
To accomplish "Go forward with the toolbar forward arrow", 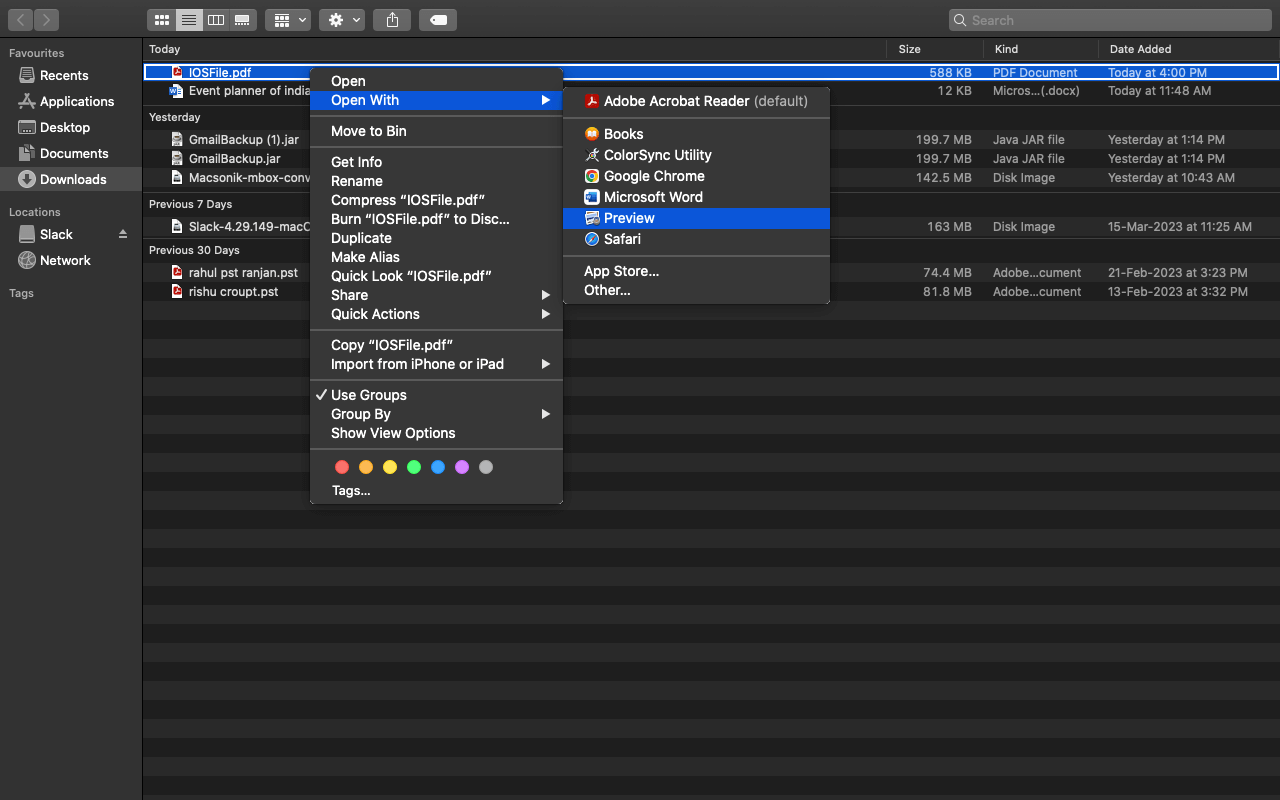I will pos(47,20).
